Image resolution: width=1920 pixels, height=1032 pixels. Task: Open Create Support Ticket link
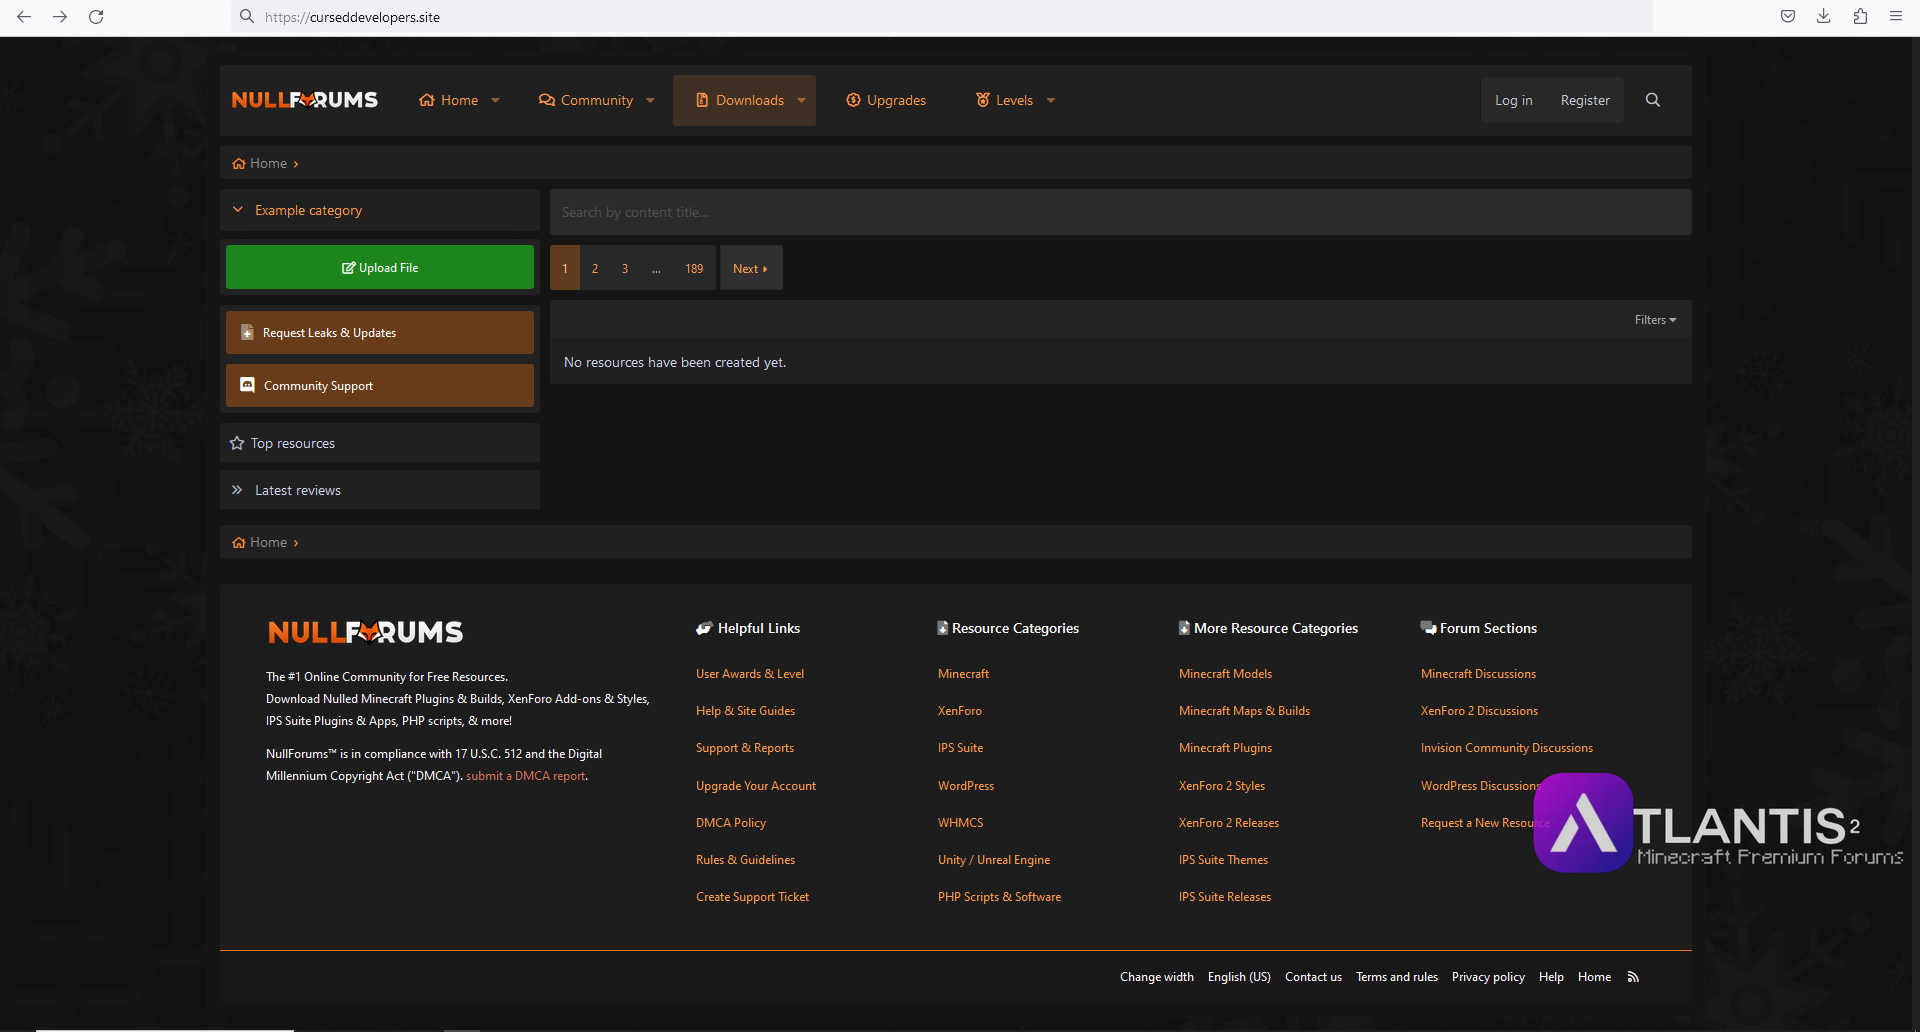[x=753, y=897]
